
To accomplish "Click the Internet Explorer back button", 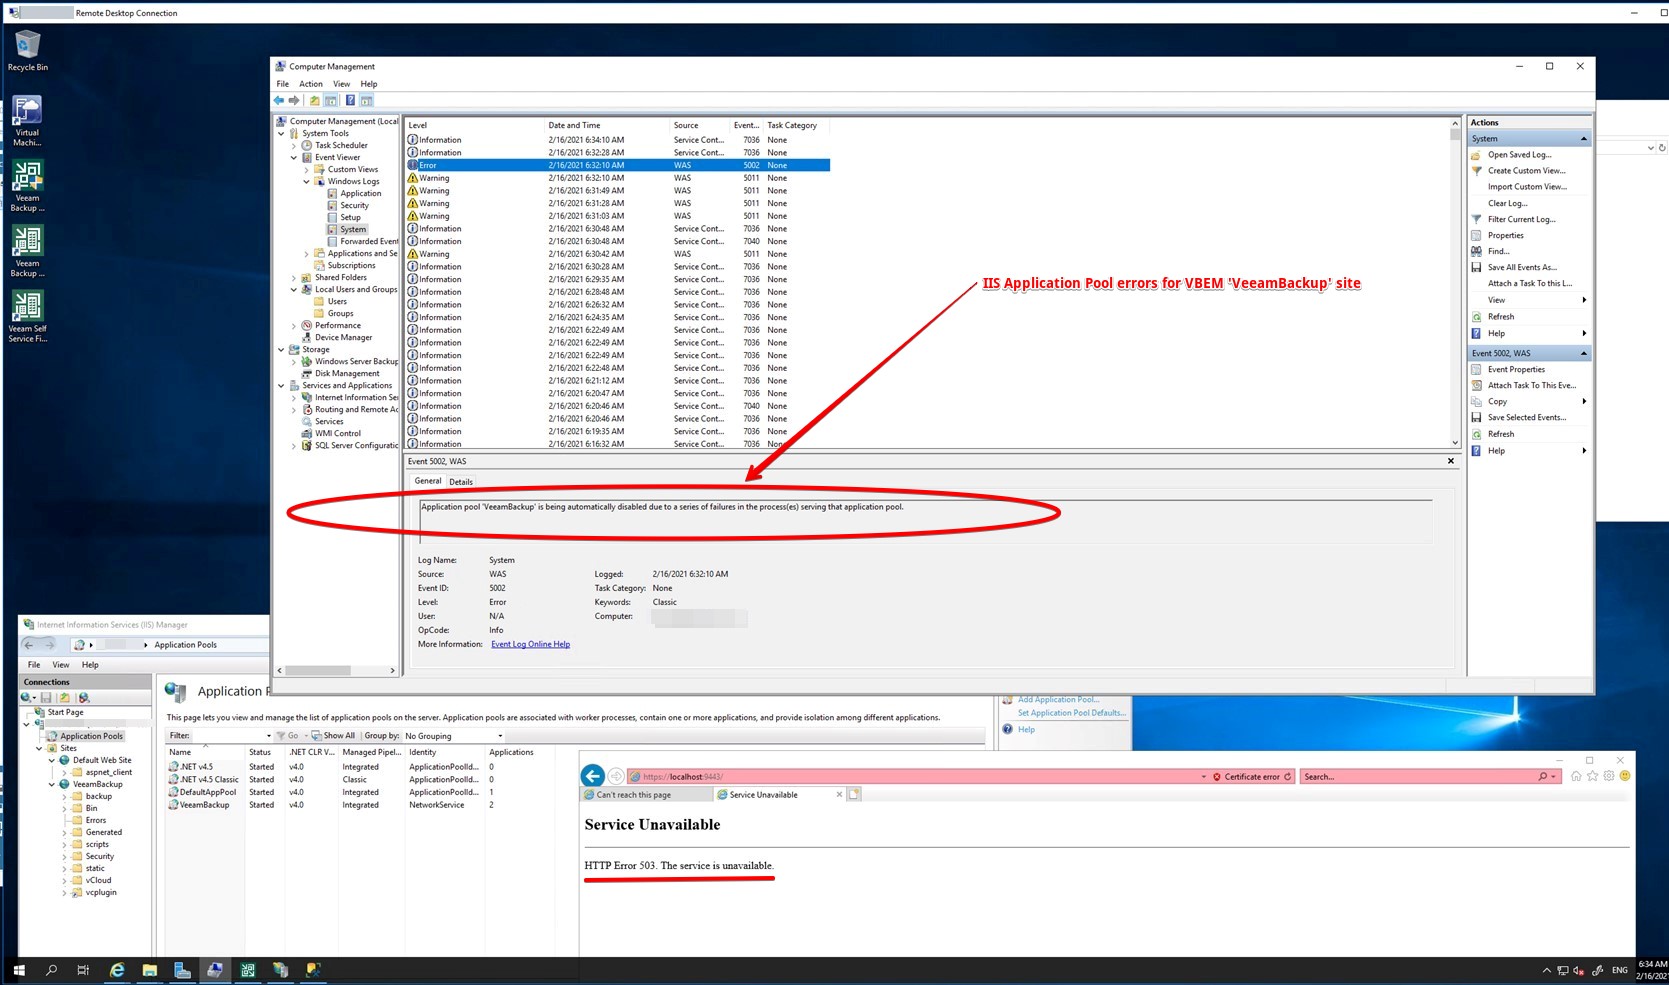I will [x=593, y=776].
